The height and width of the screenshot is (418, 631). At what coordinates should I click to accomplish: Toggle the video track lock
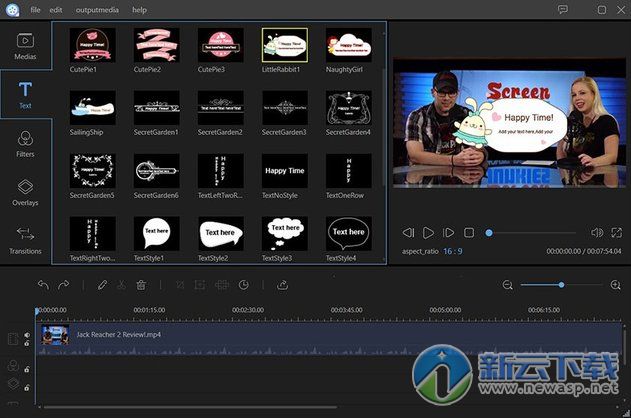coord(27,344)
